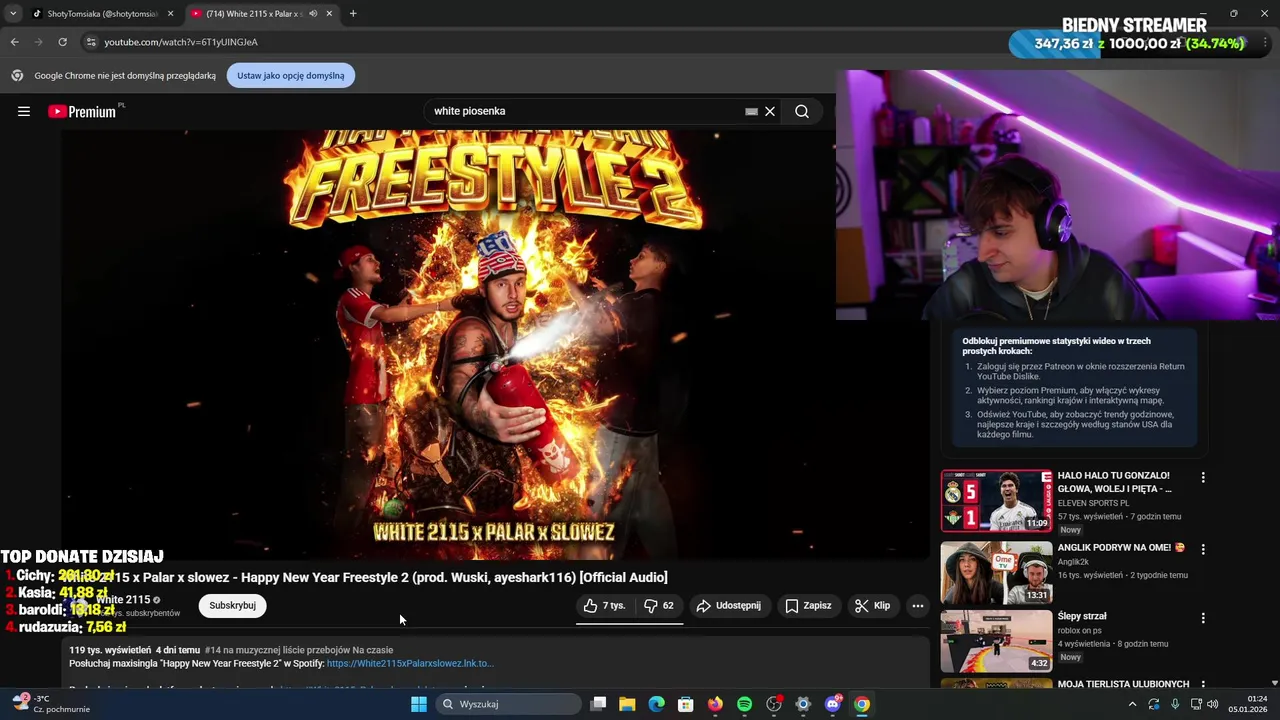Click the video player Freestyle 2 artwork

click(x=496, y=345)
